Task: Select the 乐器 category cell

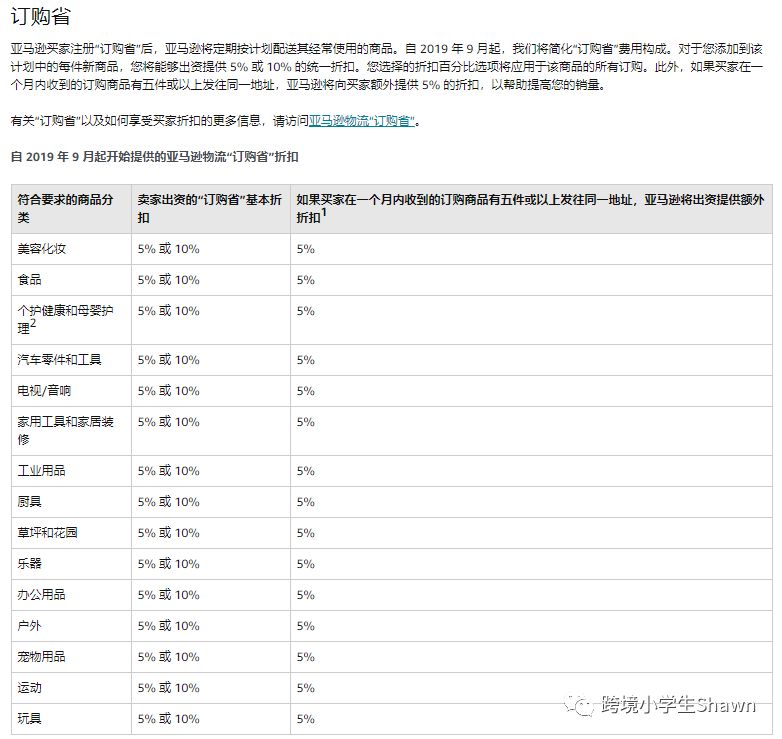Action: tap(71, 563)
